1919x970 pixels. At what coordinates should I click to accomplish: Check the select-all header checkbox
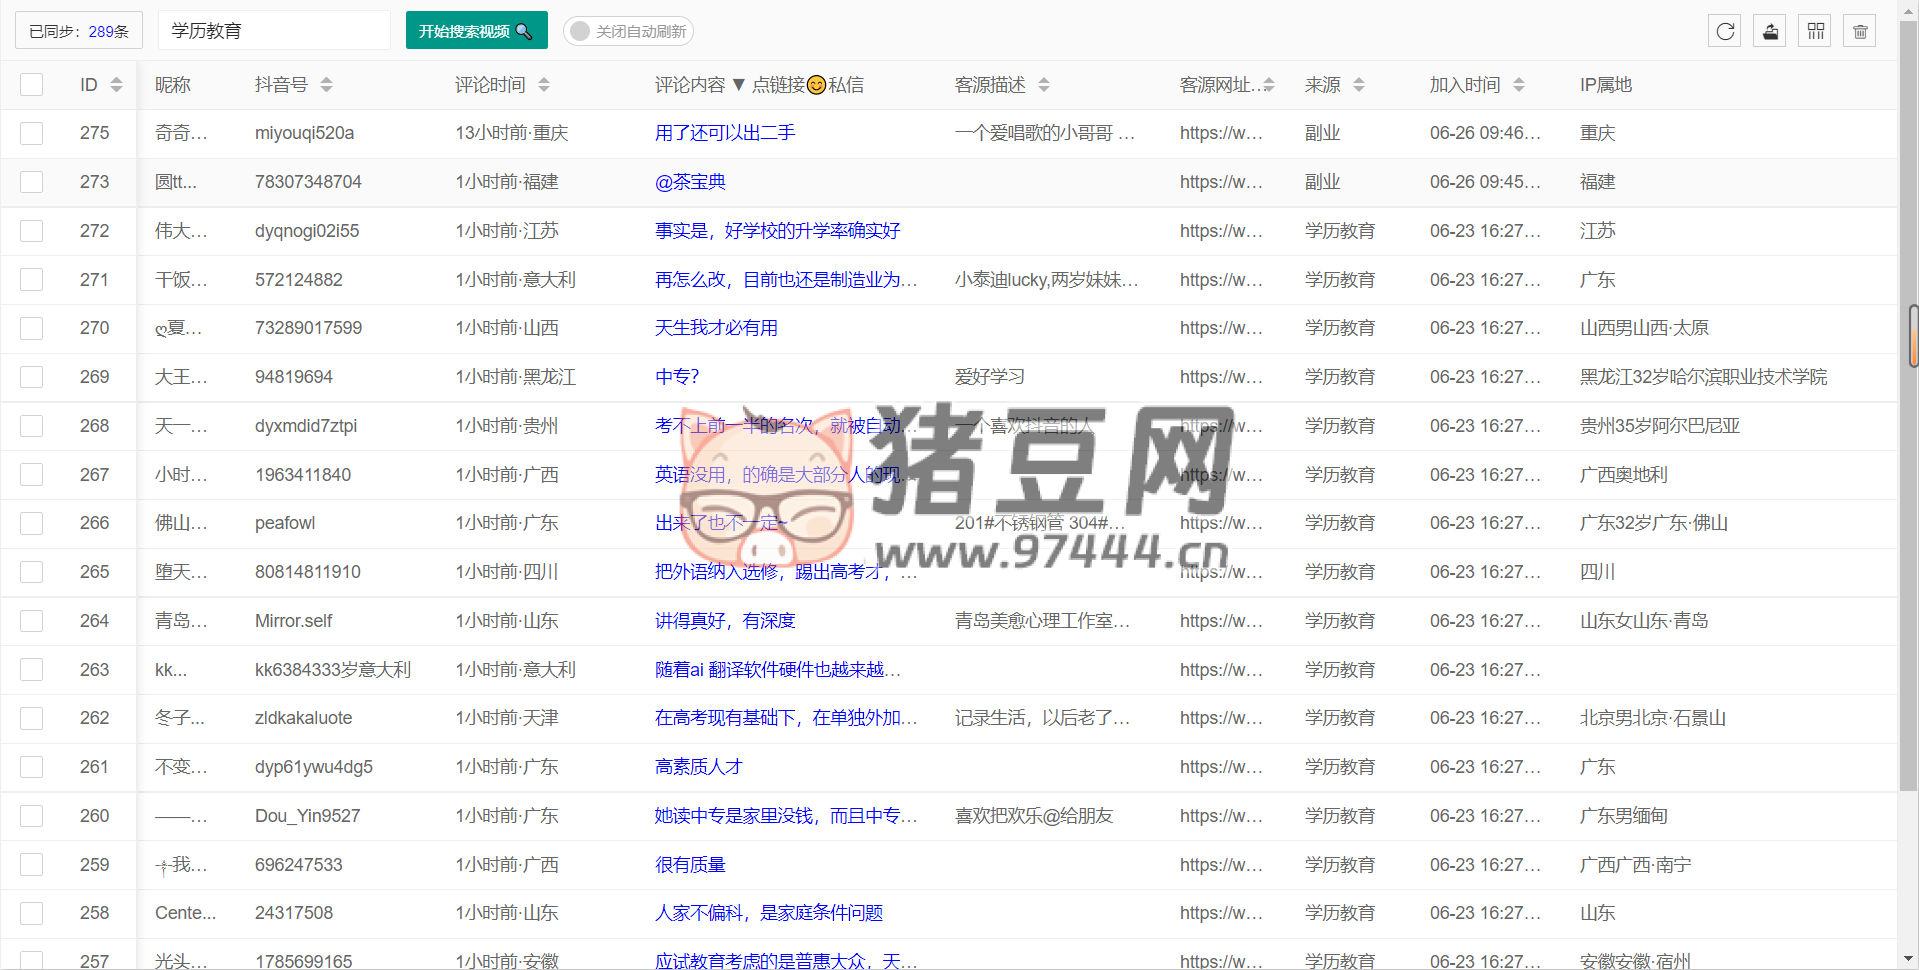32,85
